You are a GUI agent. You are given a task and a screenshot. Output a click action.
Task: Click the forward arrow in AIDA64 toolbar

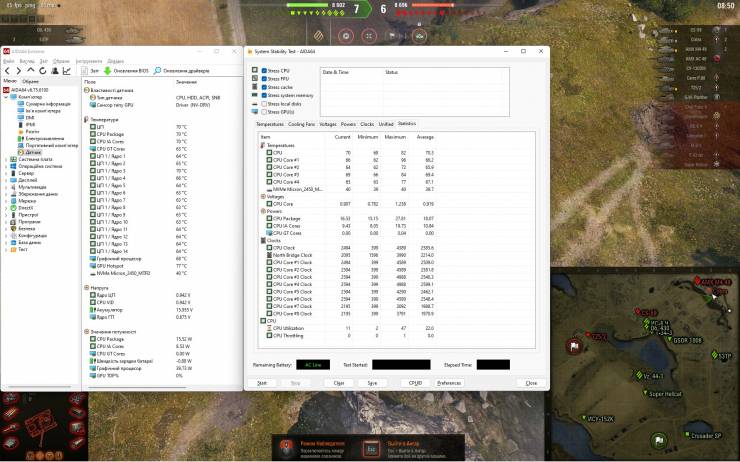(18, 71)
